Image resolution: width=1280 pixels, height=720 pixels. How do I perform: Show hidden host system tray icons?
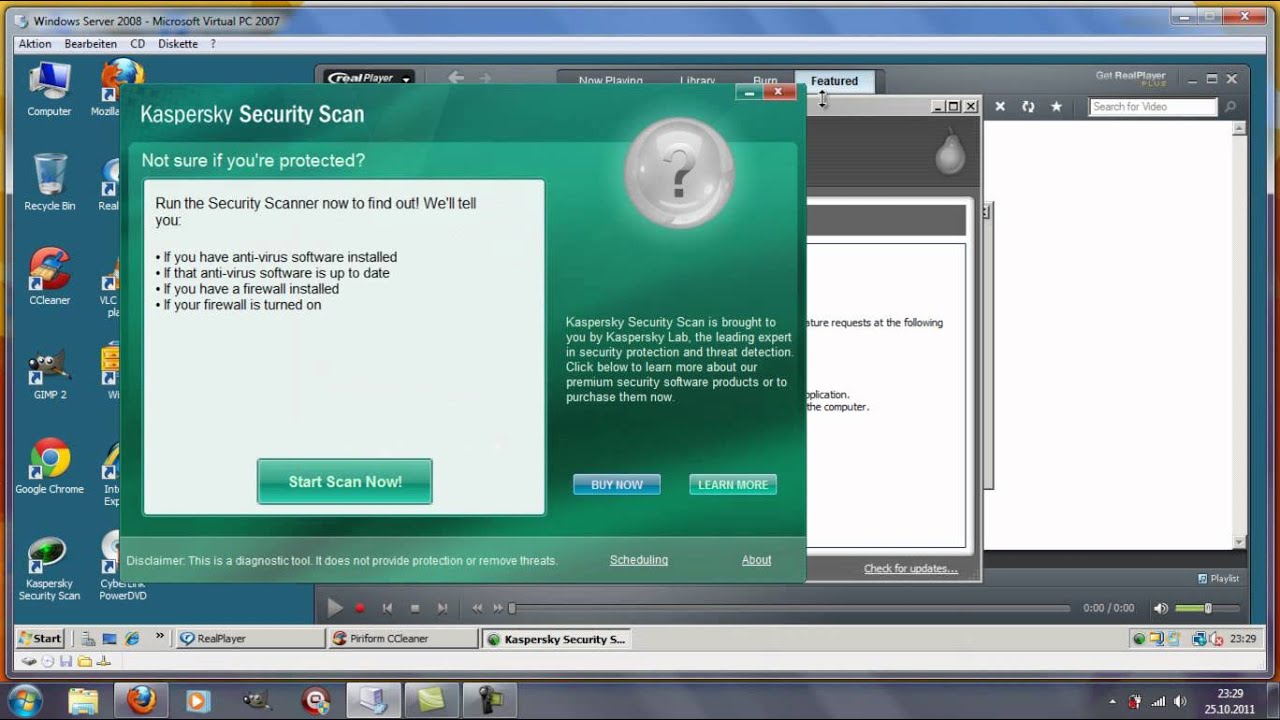[1113, 701]
